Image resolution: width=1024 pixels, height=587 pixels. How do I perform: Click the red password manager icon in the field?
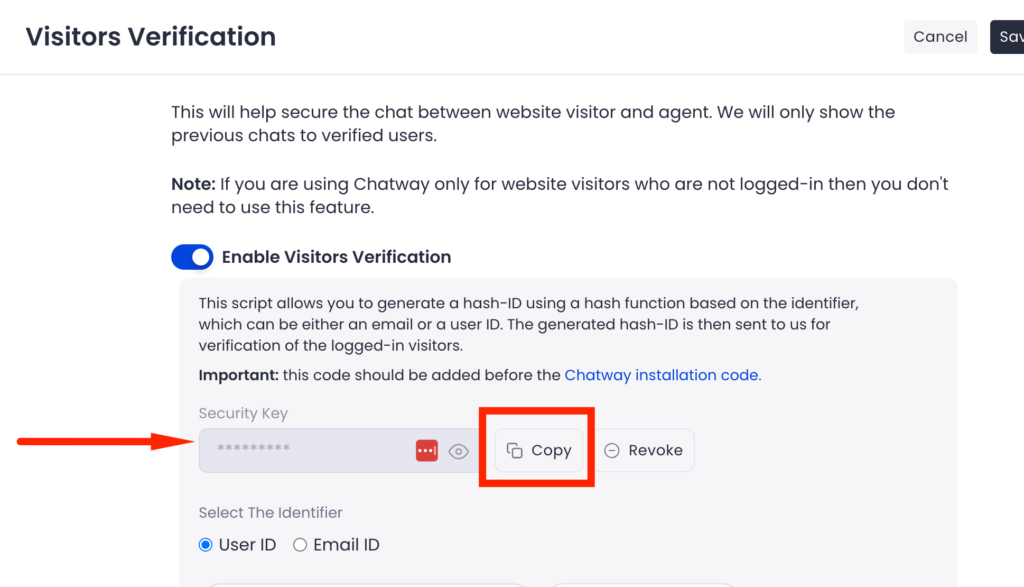pyautogui.click(x=427, y=451)
